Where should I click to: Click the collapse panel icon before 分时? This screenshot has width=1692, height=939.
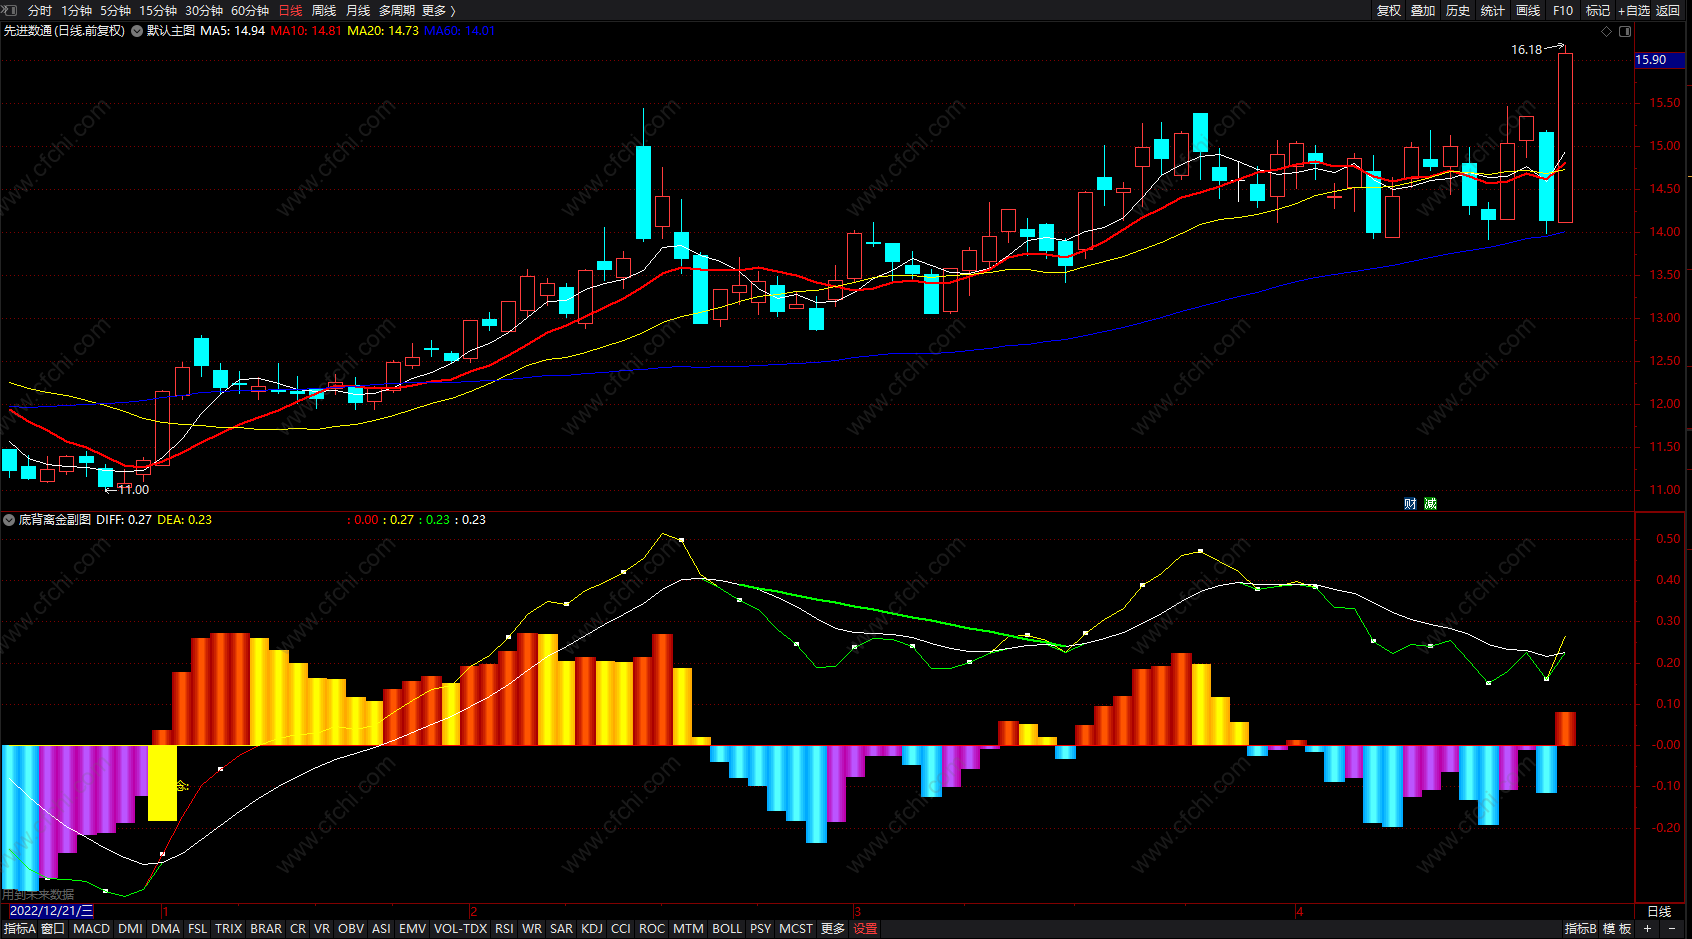click(10, 10)
